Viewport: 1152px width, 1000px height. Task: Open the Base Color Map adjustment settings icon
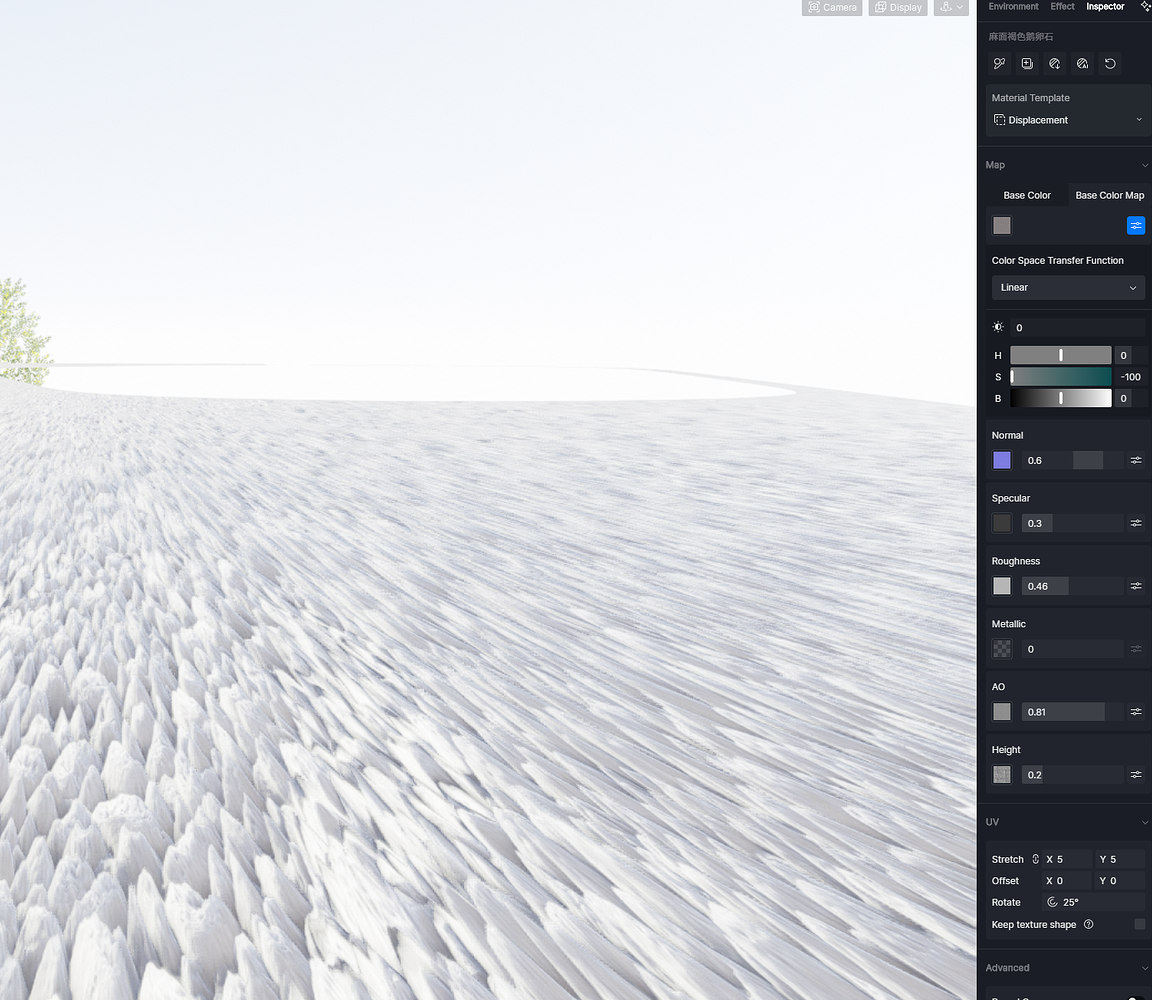tap(1136, 225)
